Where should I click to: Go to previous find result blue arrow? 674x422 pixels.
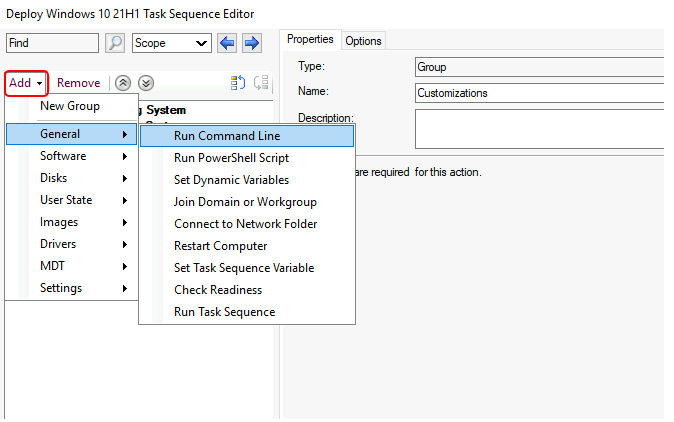click(227, 43)
